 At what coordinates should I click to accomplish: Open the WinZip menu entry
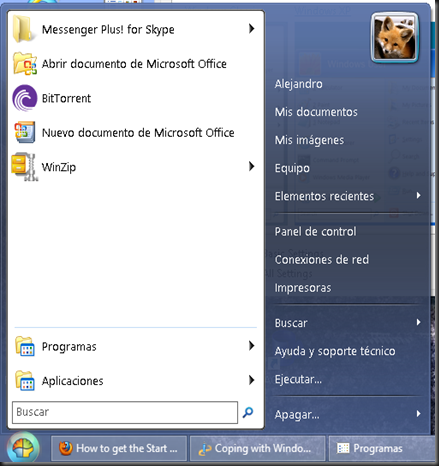point(135,167)
